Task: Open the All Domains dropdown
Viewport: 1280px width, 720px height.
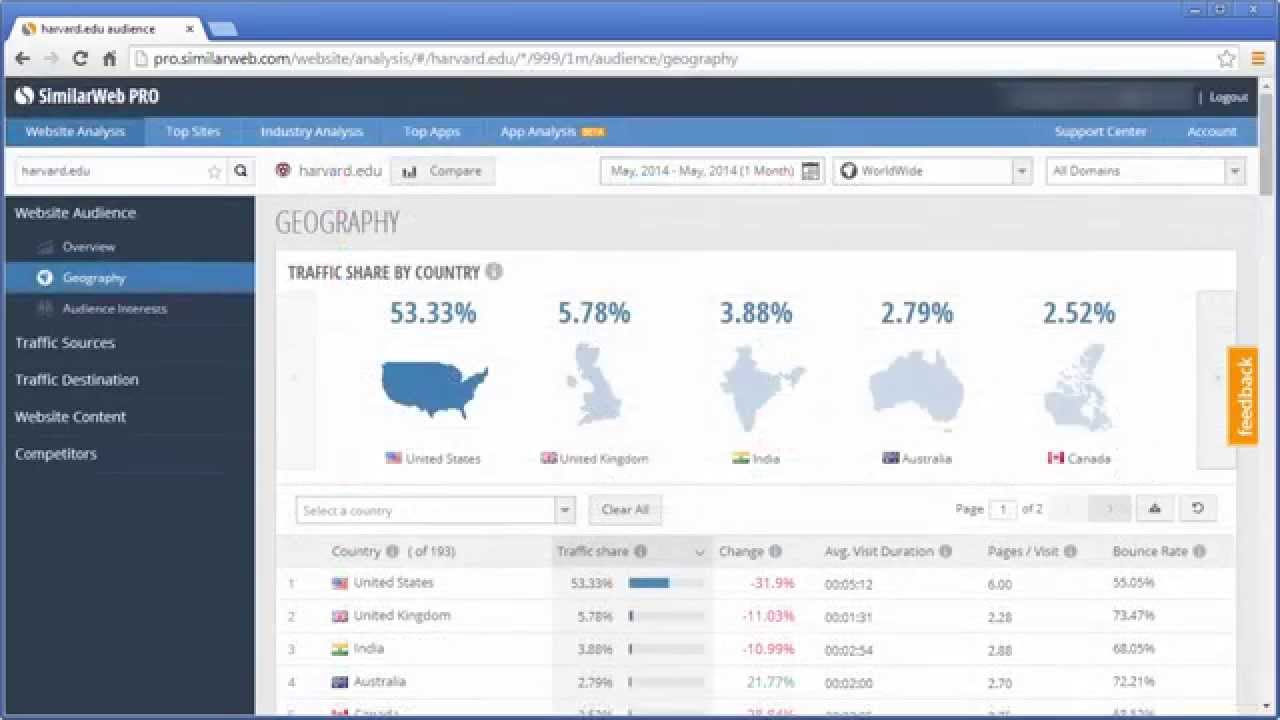Action: [x=1145, y=171]
